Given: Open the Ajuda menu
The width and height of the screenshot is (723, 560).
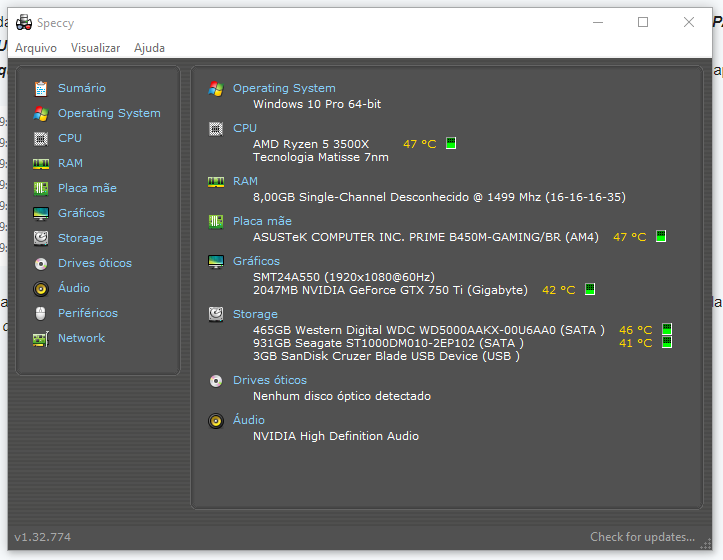Looking at the screenshot, I should (x=149, y=48).
